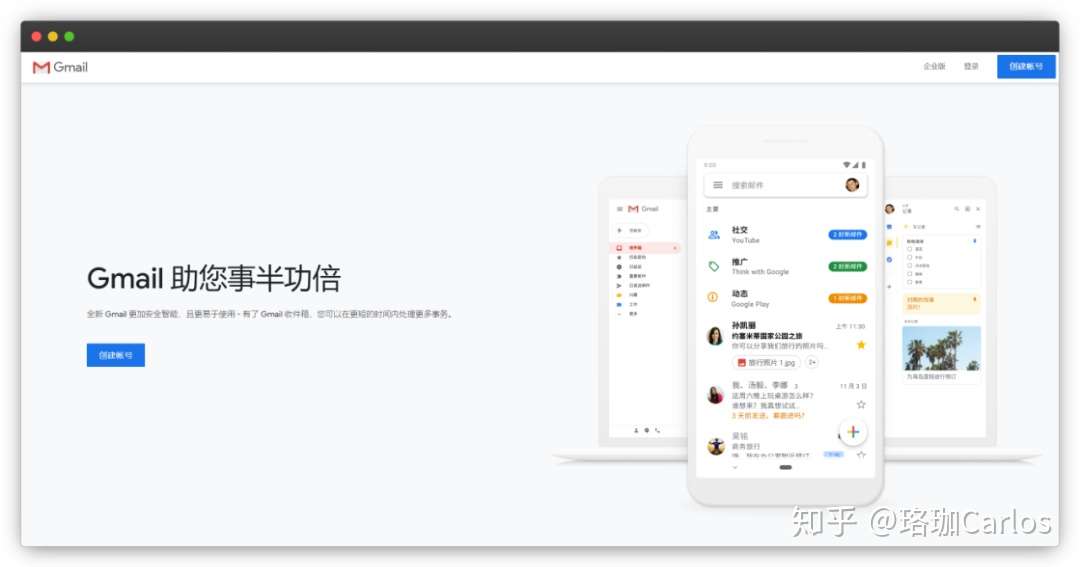1080x567 pixels.
Task: Click the 2+ more attachments chip
Action: click(812, 362)
